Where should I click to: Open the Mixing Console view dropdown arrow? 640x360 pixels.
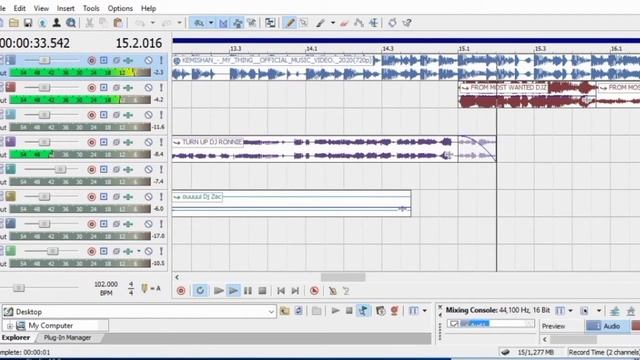[x=571, y=311]
